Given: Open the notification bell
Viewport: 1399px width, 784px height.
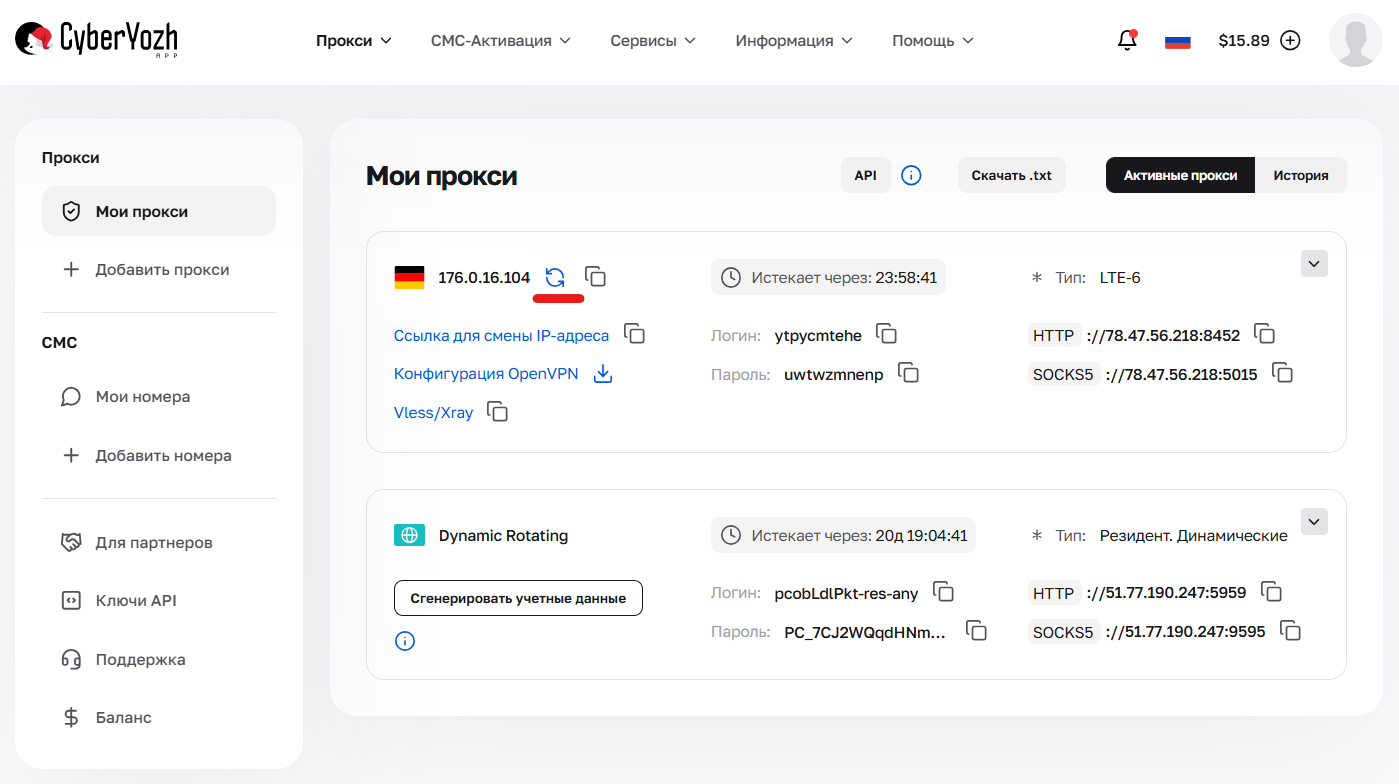Looking at the screenshot, I should pyautogui.click(x=1126, y=40).
